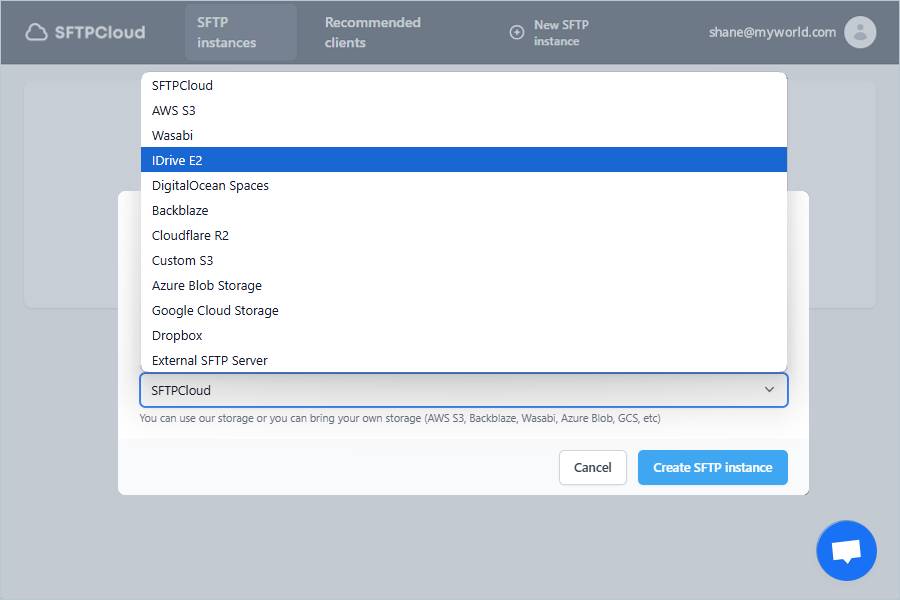The image size is (900, 600).
Task: Open the chat support bubble icon
Action: tap(846, 551)
